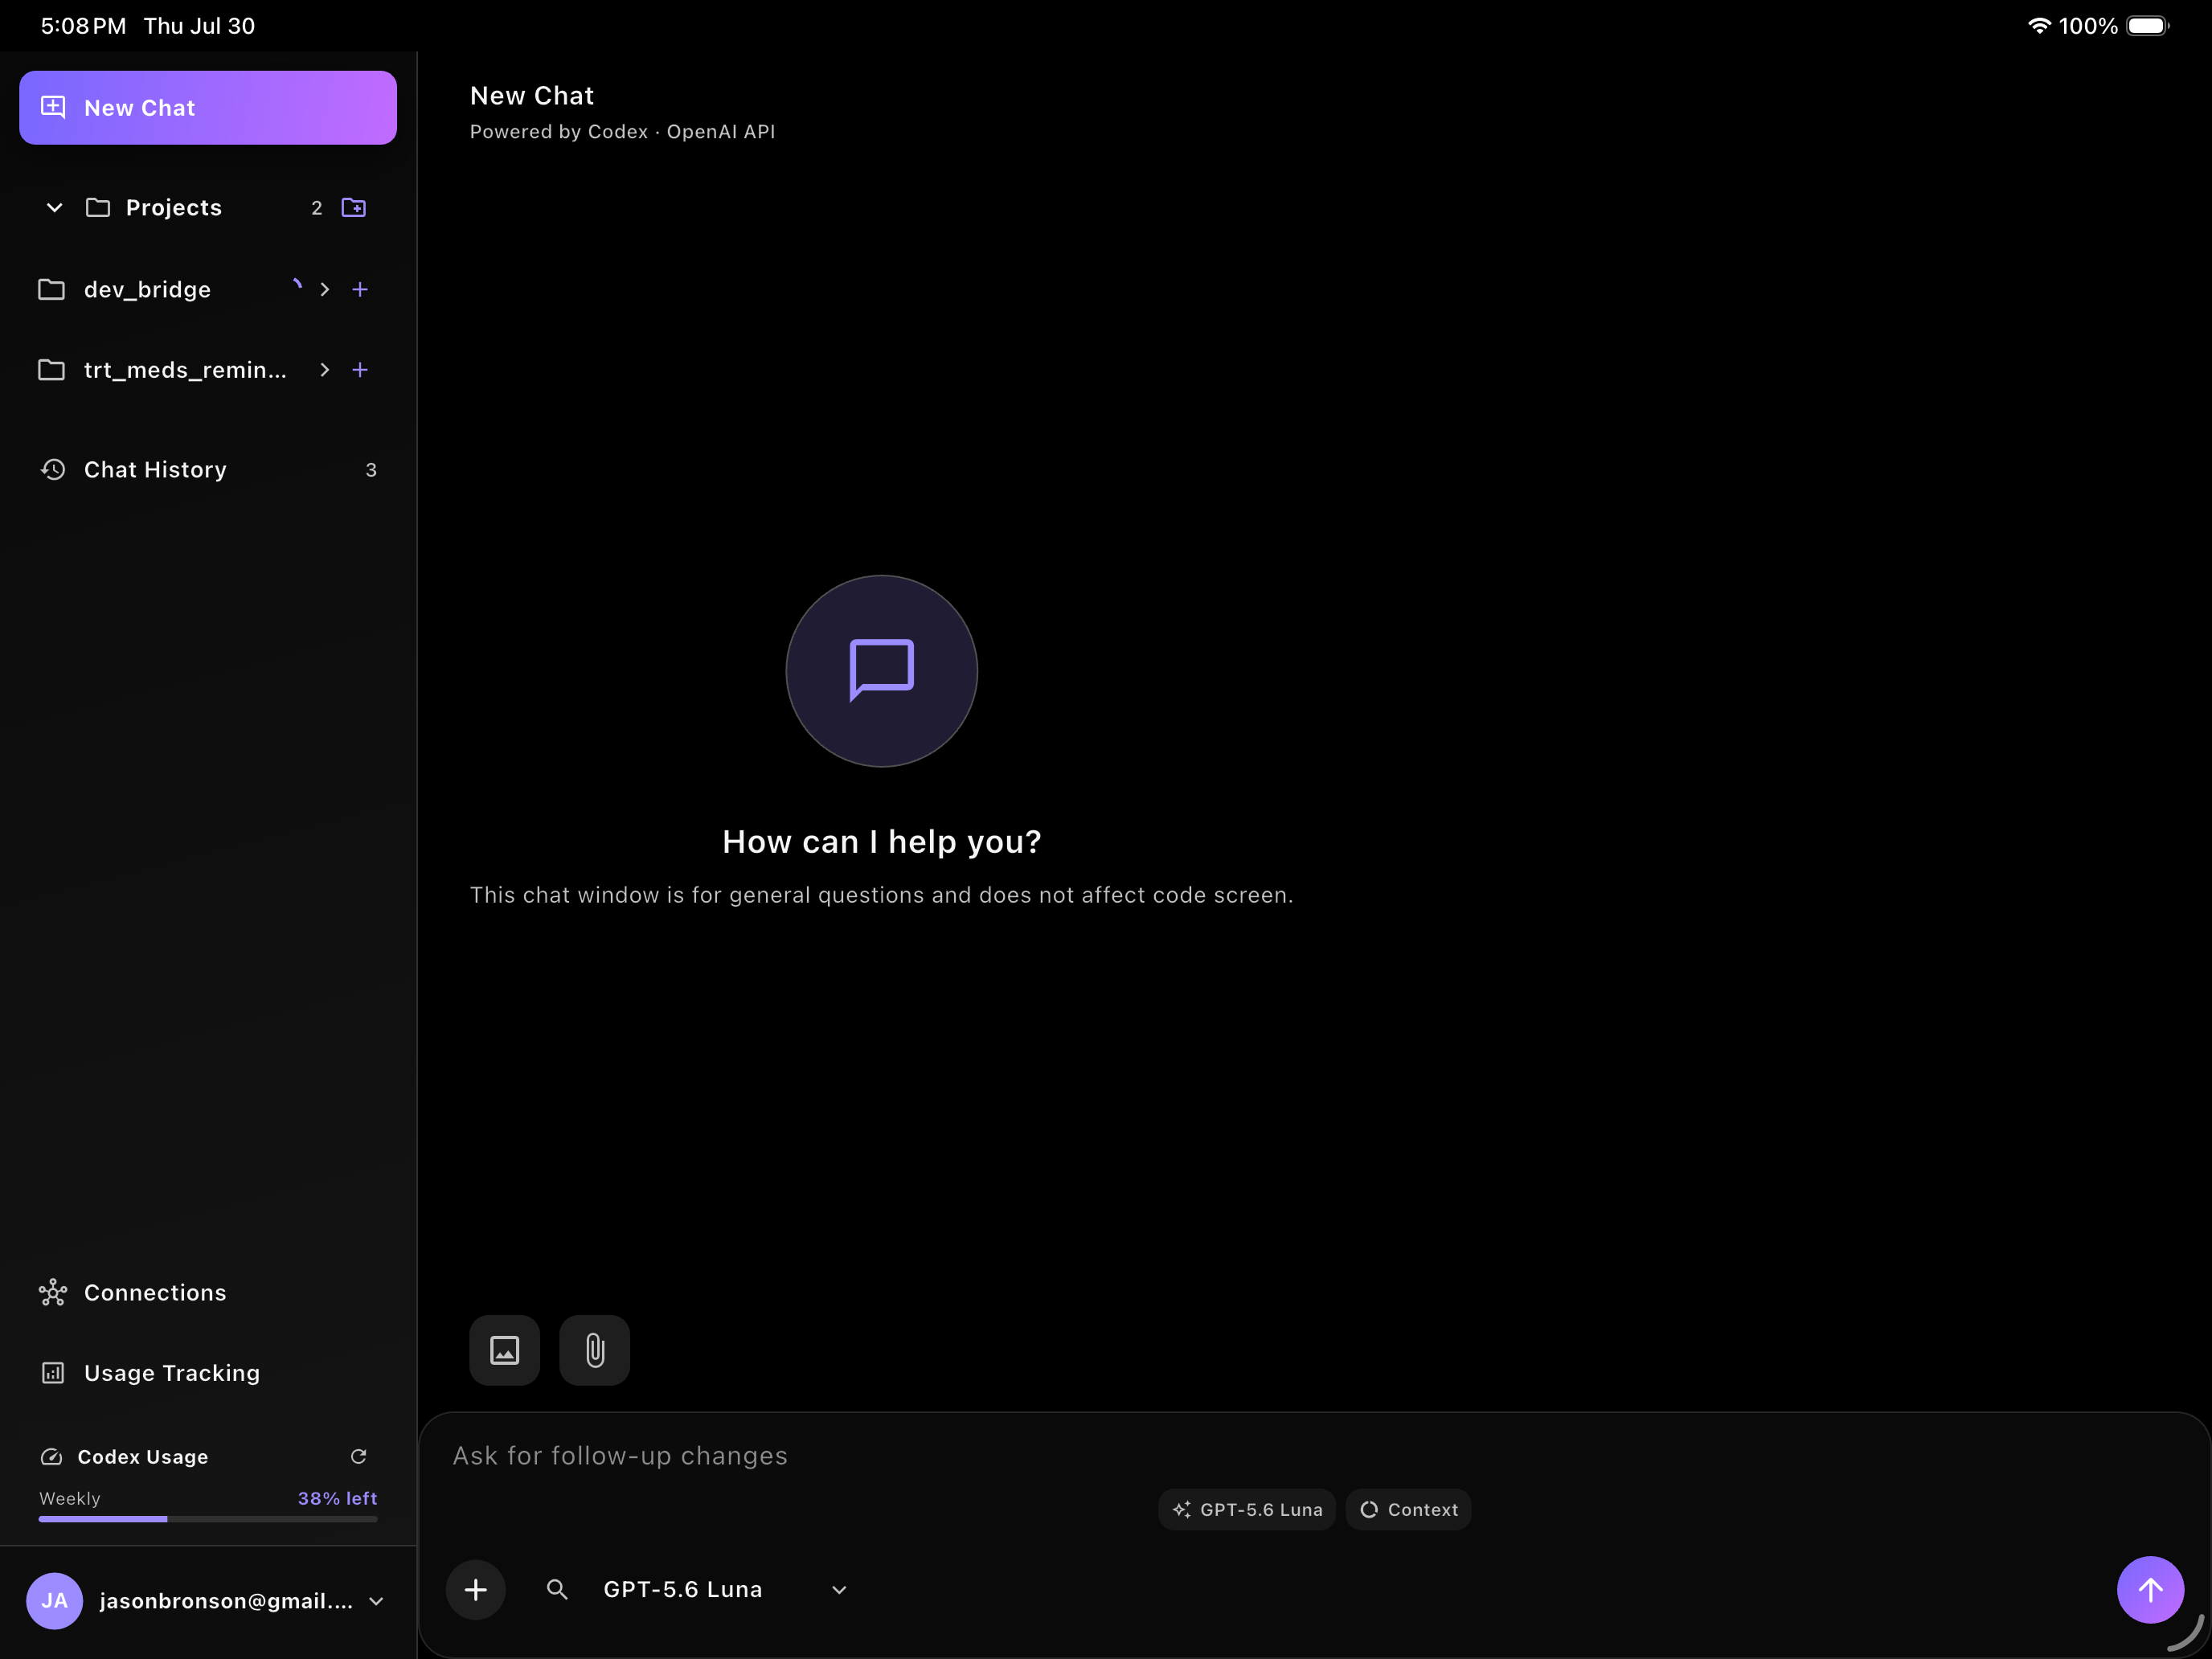Click the Weekly usage progress bar
The image size is (2212, 1659).
click(x=208, y=1519)
